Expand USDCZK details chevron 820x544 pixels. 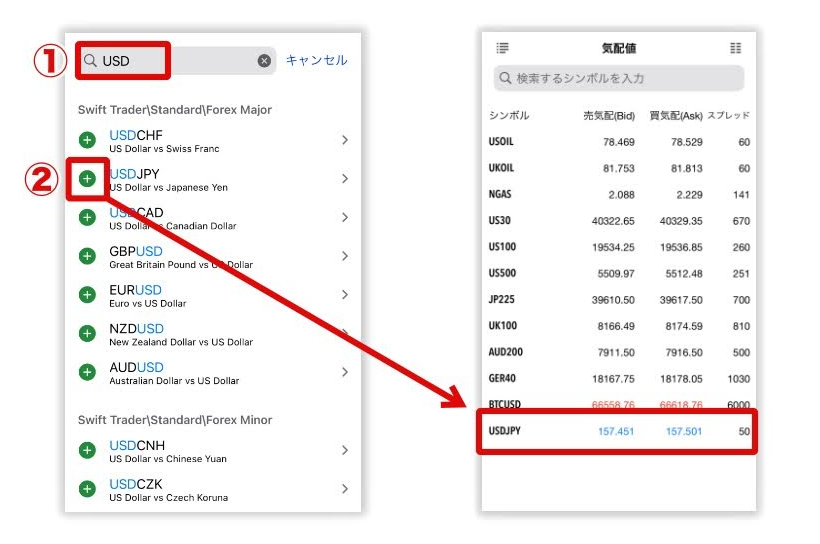click(x=345, y=489)
